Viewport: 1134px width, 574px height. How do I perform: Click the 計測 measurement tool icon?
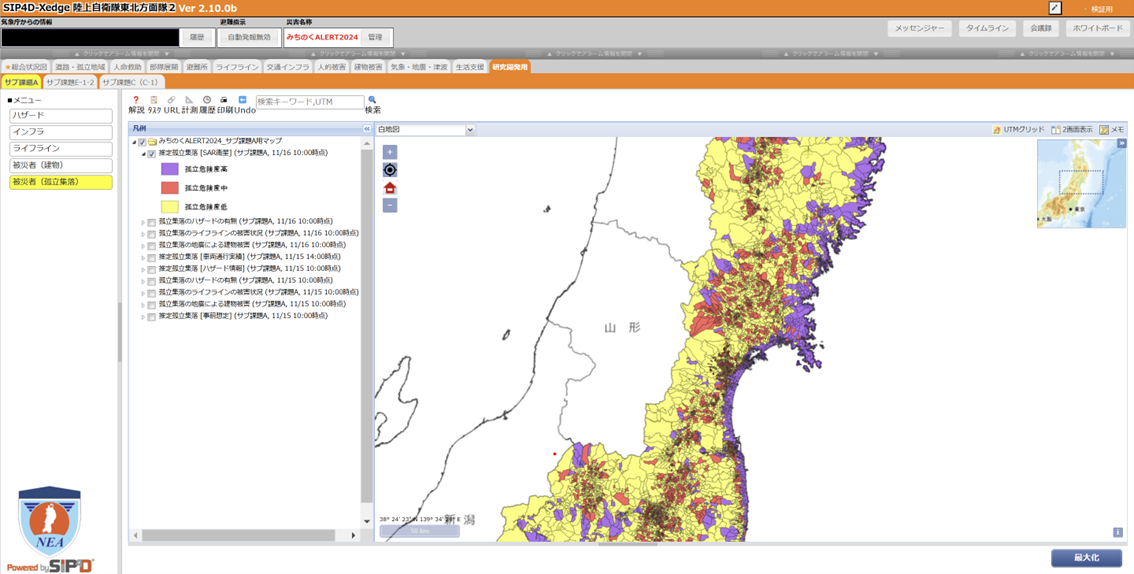pyautogui.click(x=190, y=100)
